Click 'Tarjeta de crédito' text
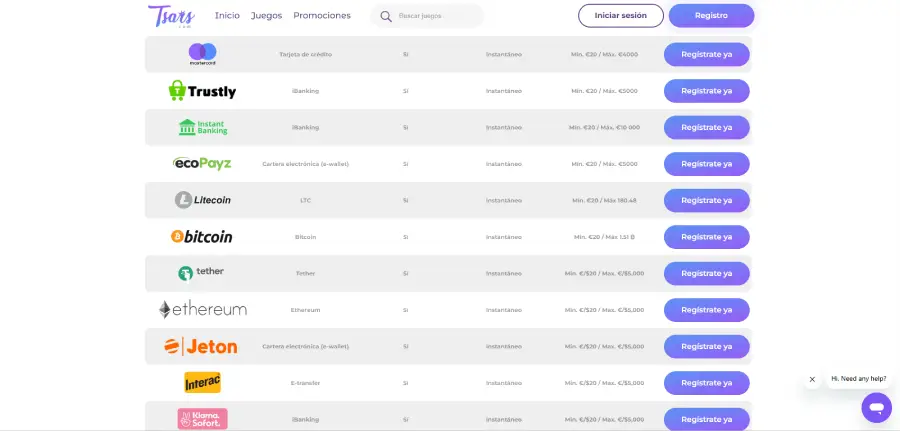Image resolution: width=900 pixels, height=431 pixels. click(x=305, y=55)
